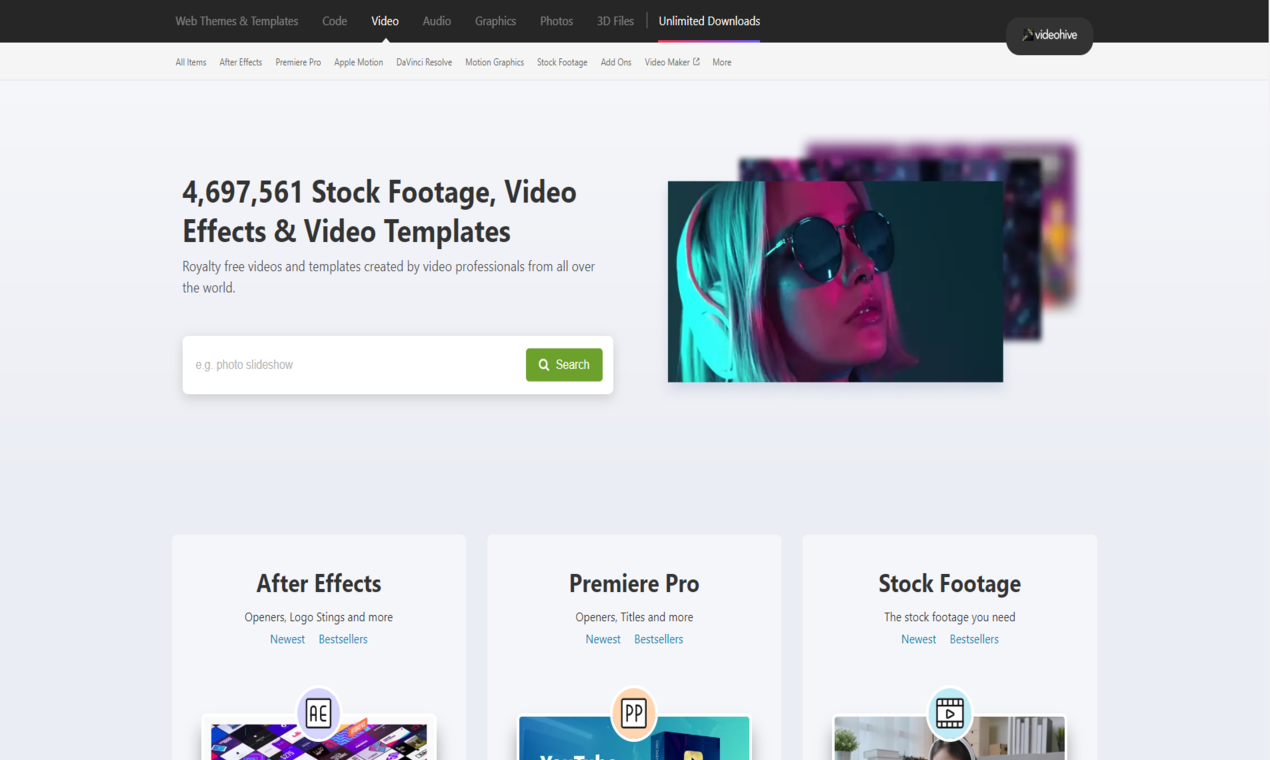Click 'The stock footage you need' text
The width and height of the screenshot is (1270, 760).
coord(949,617)
